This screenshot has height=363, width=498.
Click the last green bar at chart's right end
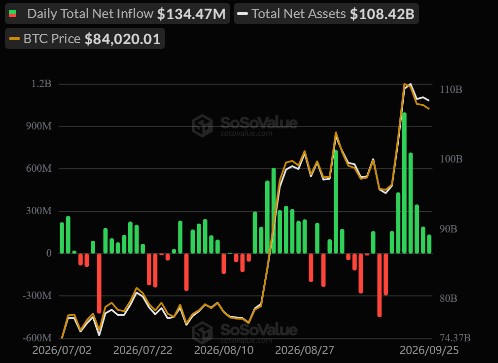[x=429, y=244]
